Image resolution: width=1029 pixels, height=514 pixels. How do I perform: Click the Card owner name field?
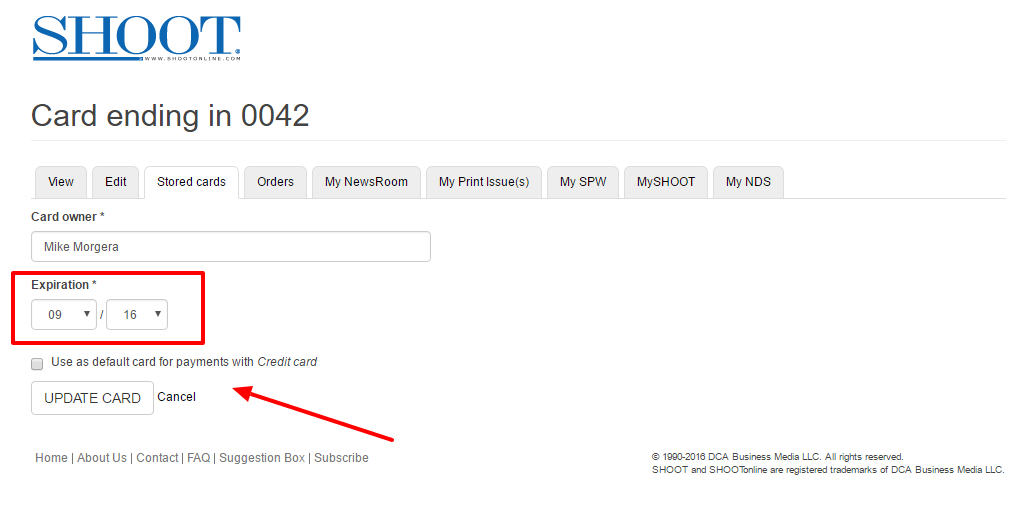231,247
